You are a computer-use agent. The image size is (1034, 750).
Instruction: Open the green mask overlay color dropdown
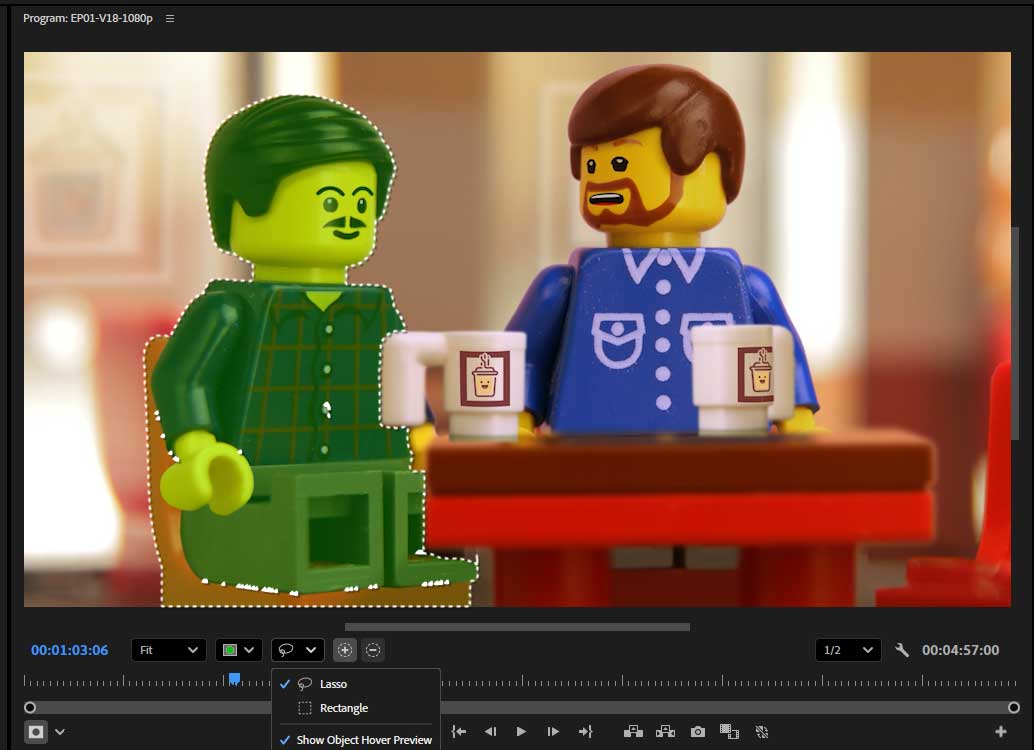[239, 650]
